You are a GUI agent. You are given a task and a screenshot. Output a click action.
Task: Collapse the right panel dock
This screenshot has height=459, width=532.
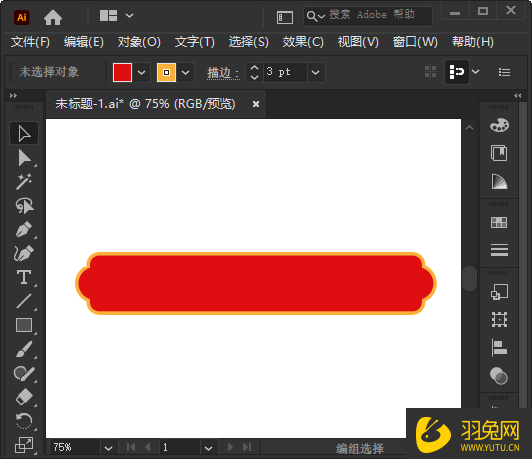517,96
